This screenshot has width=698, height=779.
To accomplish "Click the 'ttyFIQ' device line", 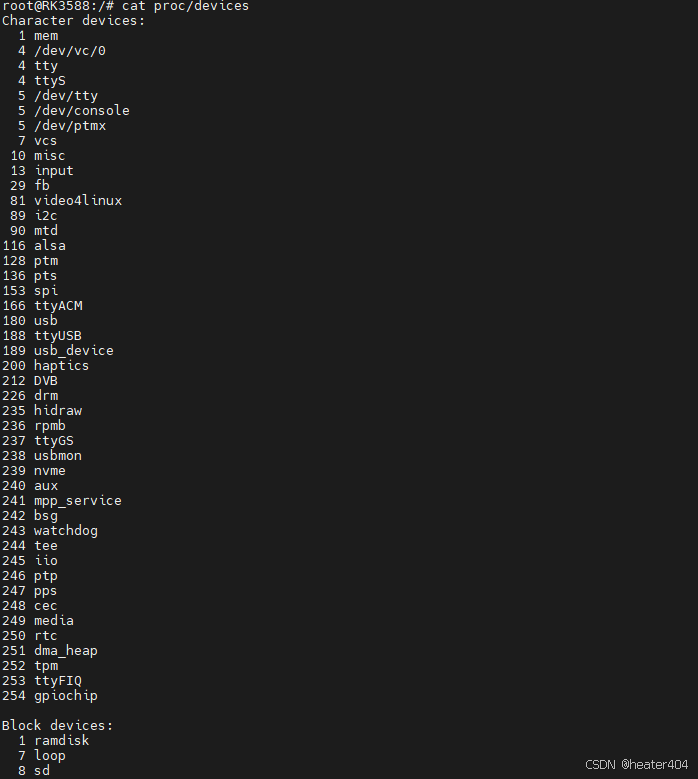I will [x=42, y=681].
